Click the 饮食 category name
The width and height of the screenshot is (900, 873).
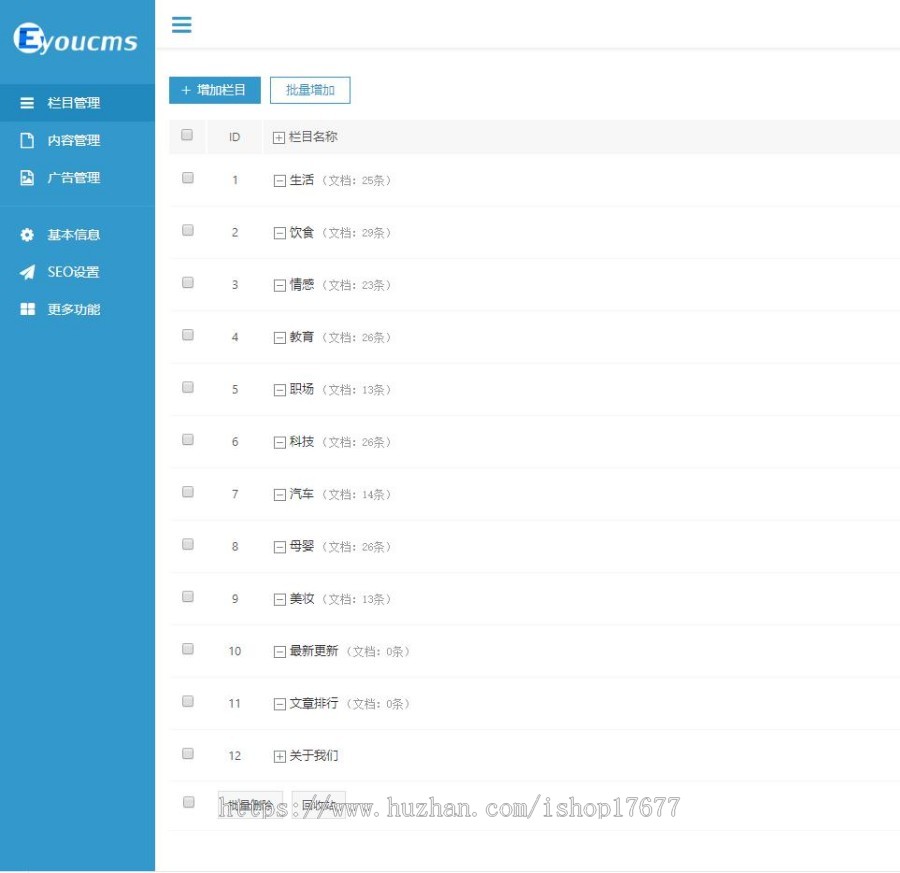tap(302, 232)
